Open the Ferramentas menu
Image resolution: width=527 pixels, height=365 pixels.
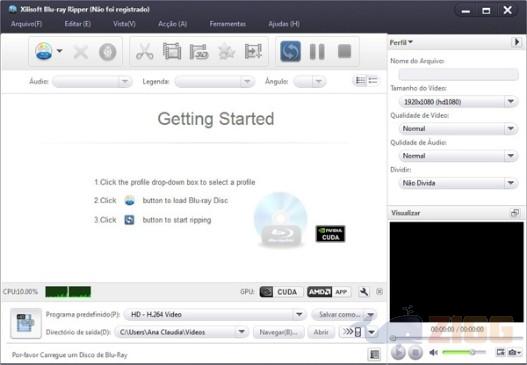(228, 24)
